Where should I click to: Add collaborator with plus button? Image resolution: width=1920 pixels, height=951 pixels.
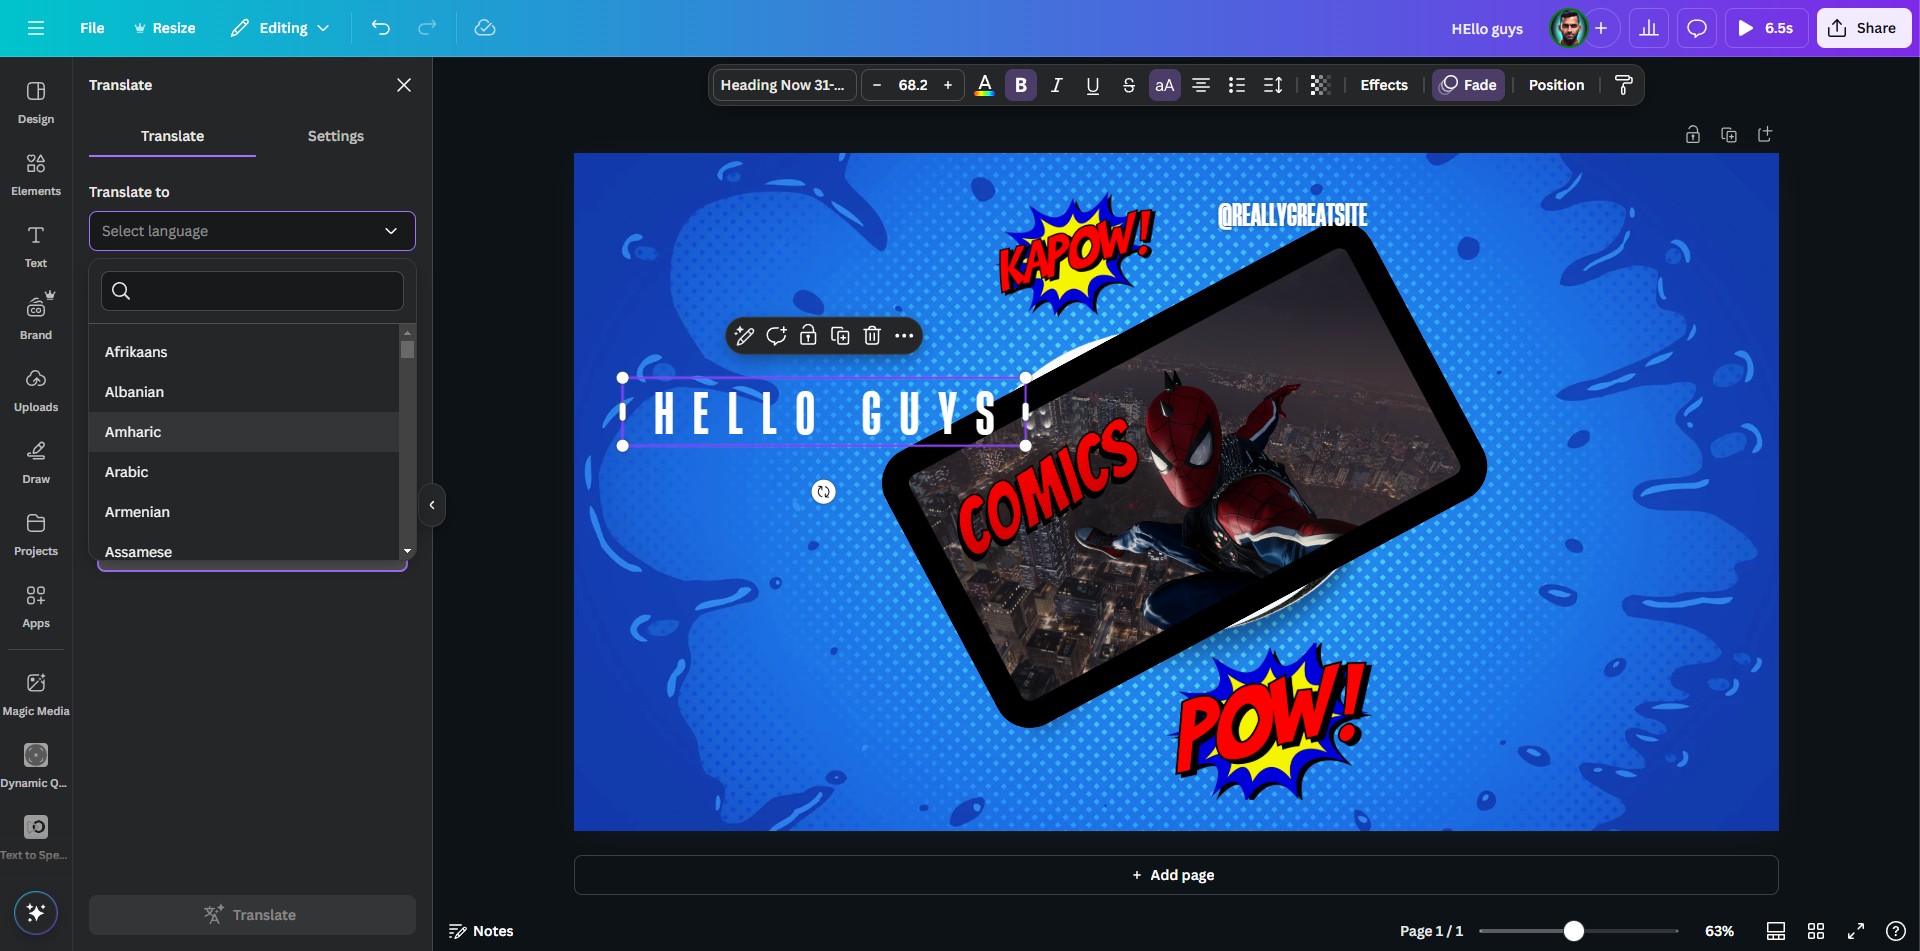[1601, 28]
